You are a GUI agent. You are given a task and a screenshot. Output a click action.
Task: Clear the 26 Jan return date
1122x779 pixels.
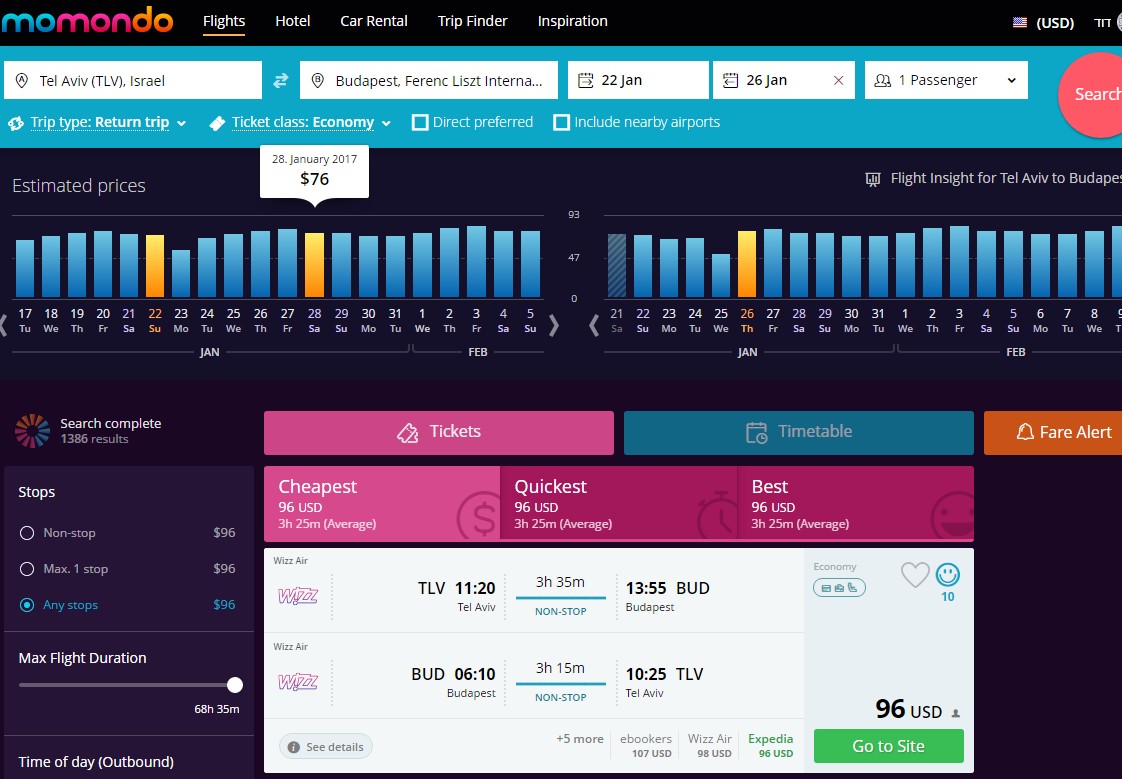(839, 80)
